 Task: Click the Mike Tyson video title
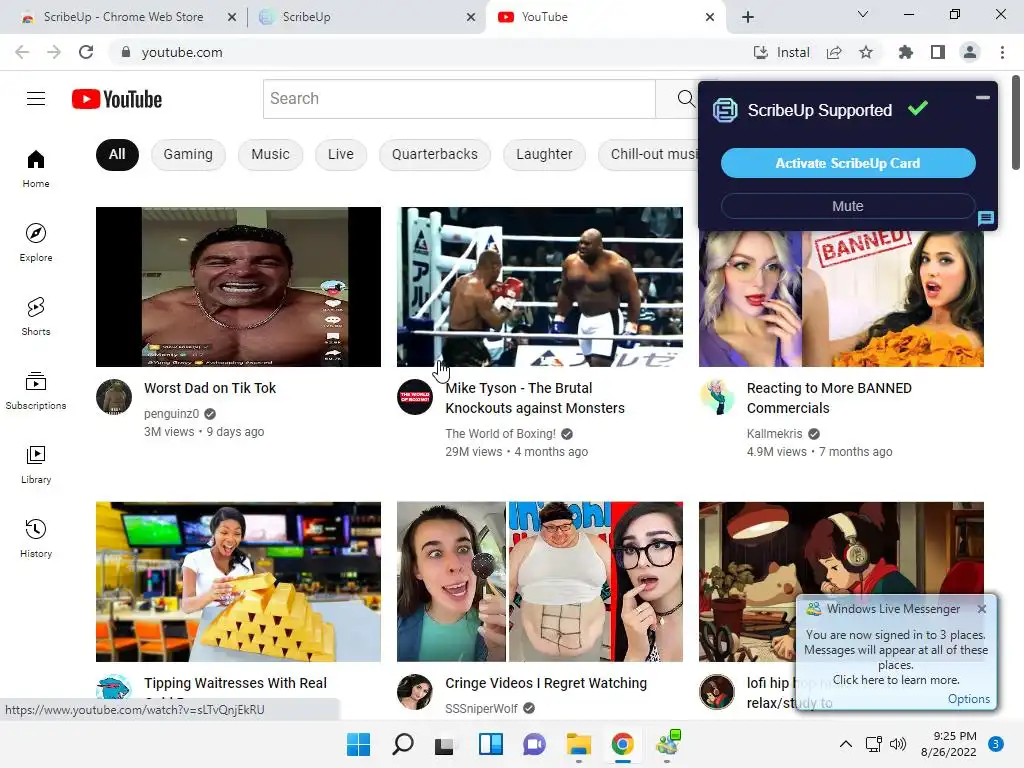coord(535,398)
